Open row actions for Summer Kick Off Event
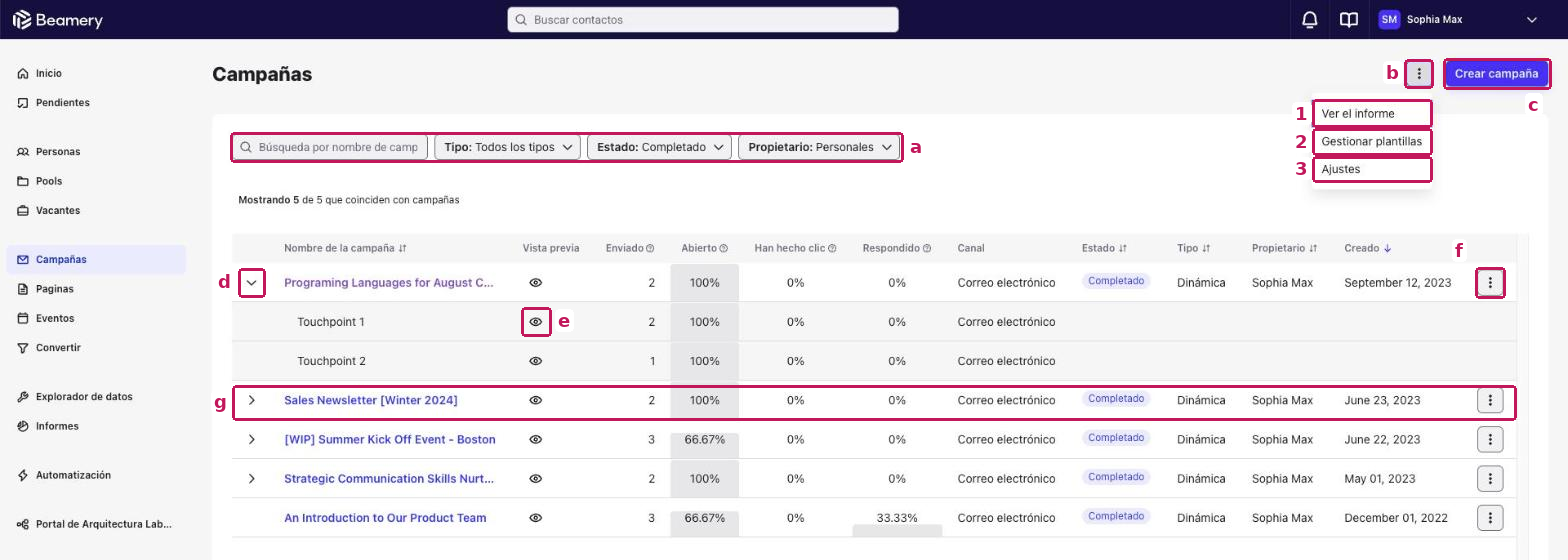 [x=1490, y=440]
